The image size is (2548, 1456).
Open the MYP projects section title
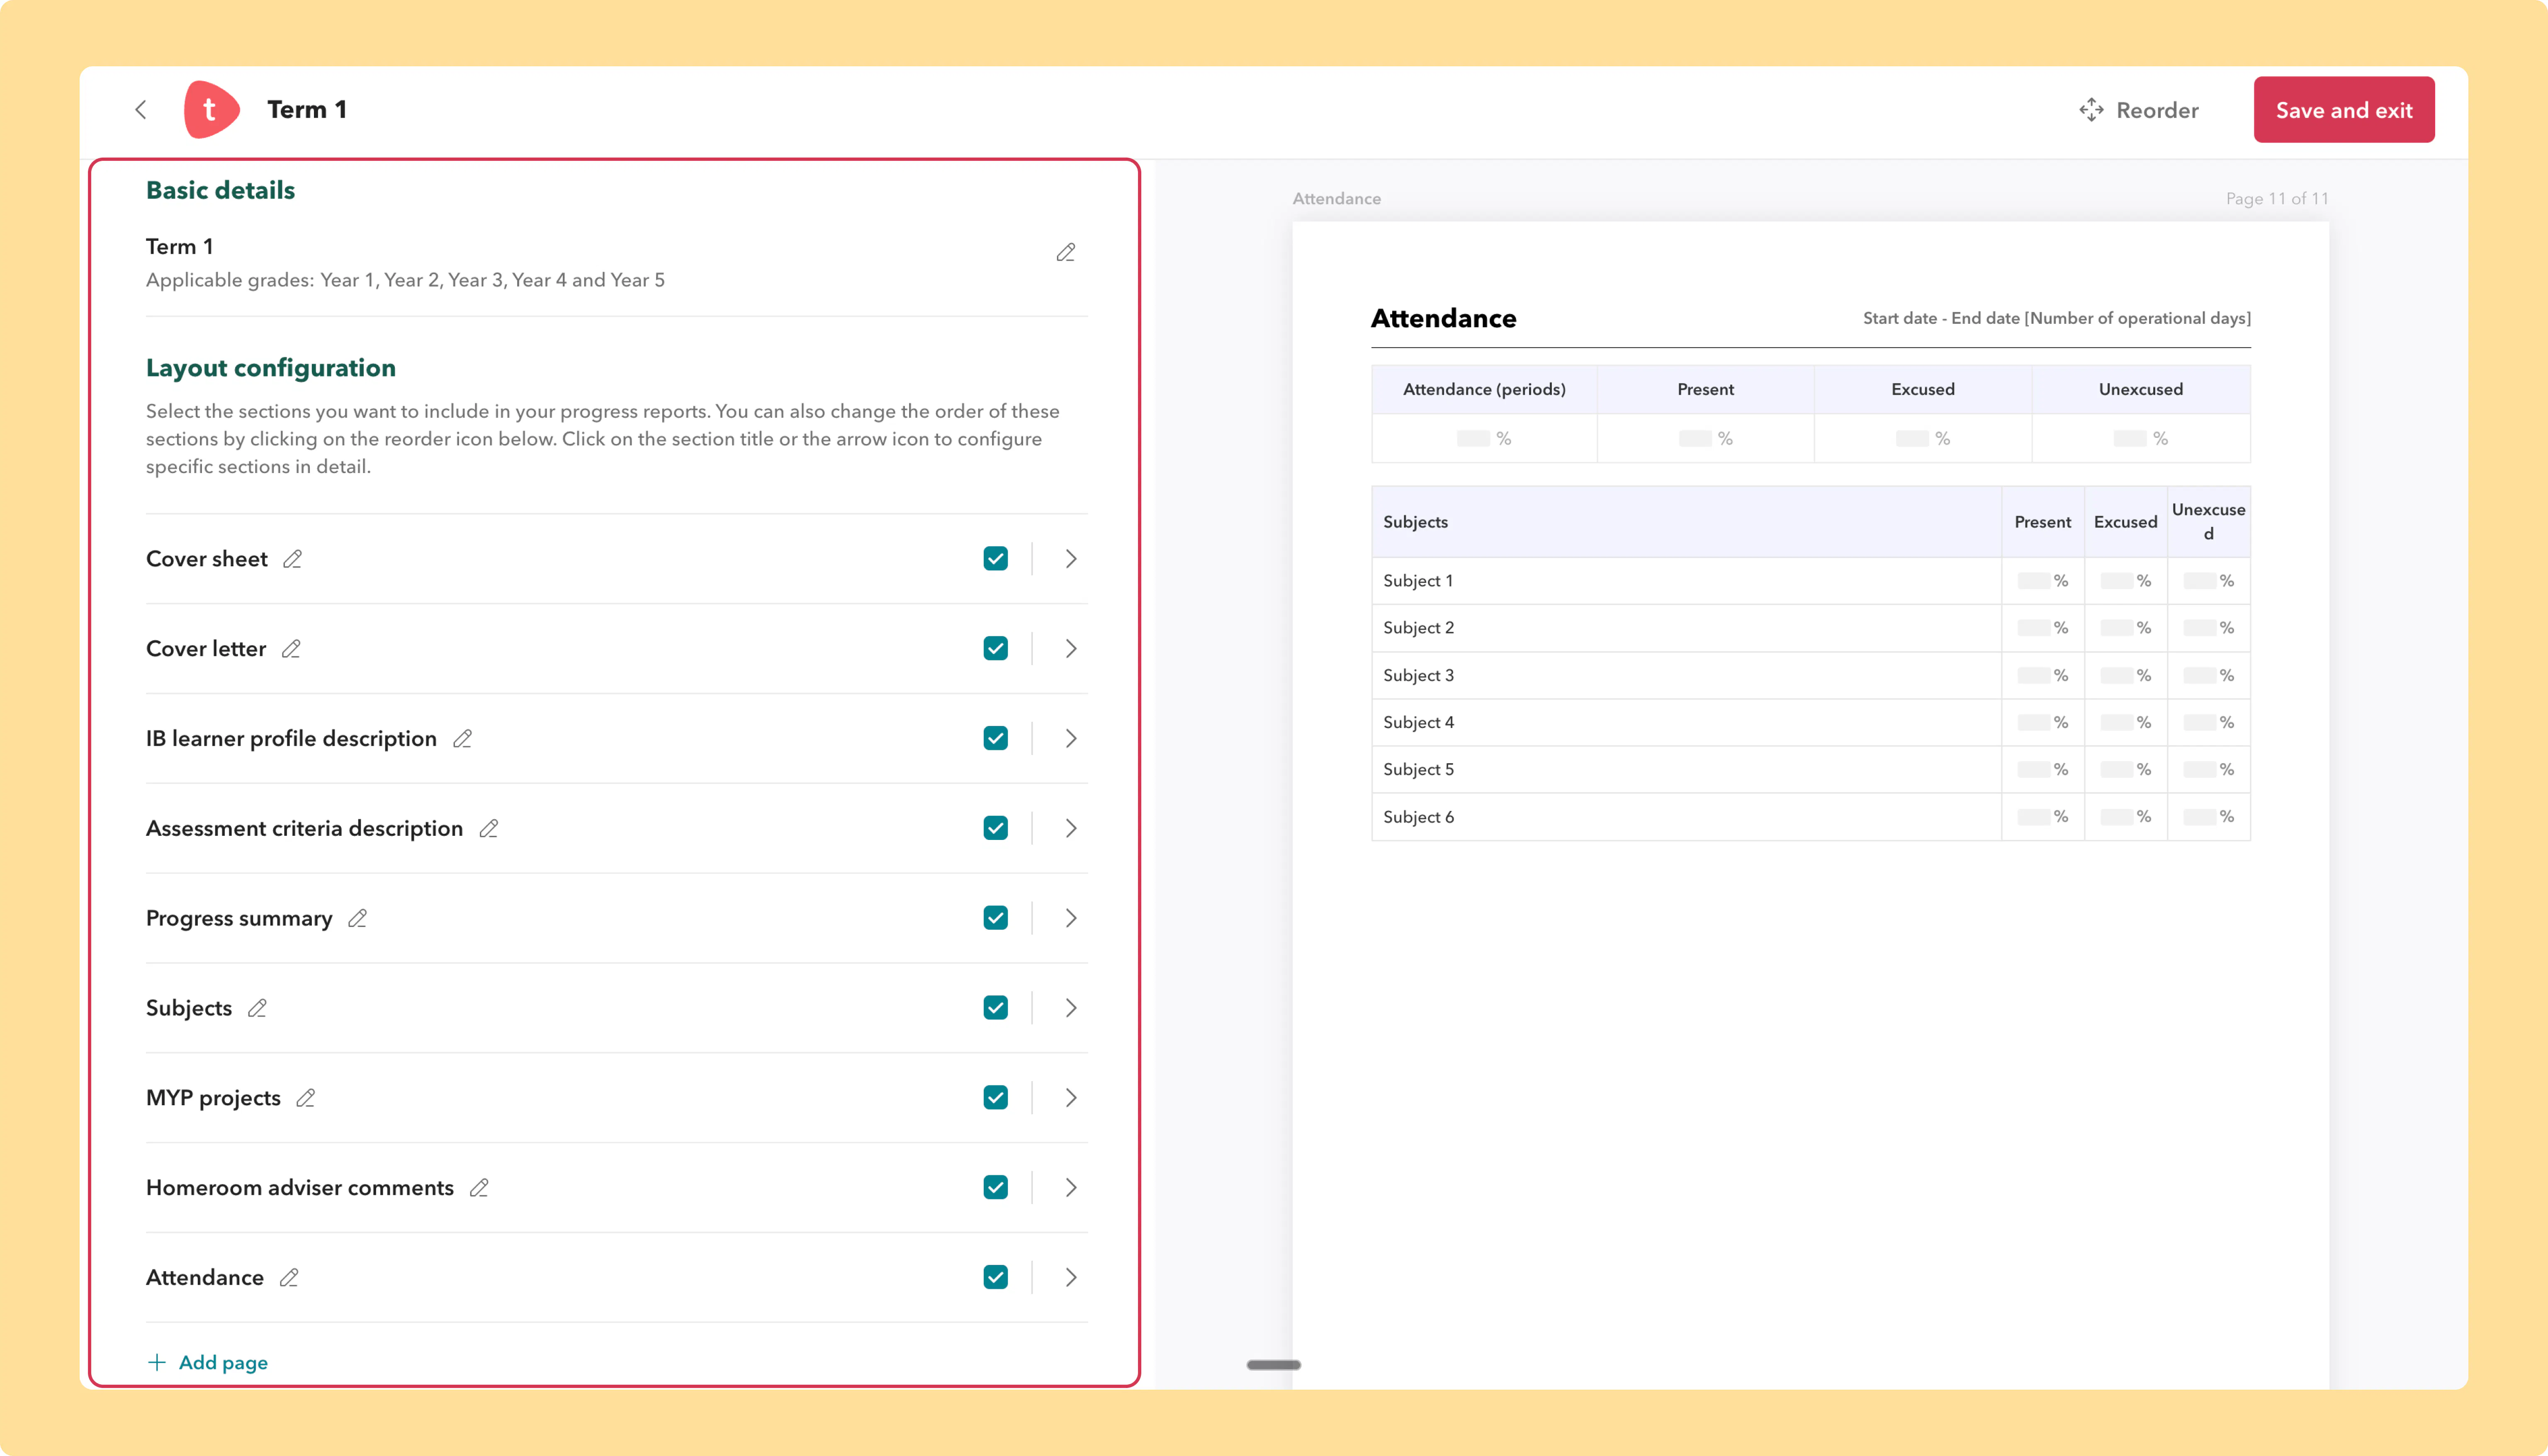tap(213, 1098)
